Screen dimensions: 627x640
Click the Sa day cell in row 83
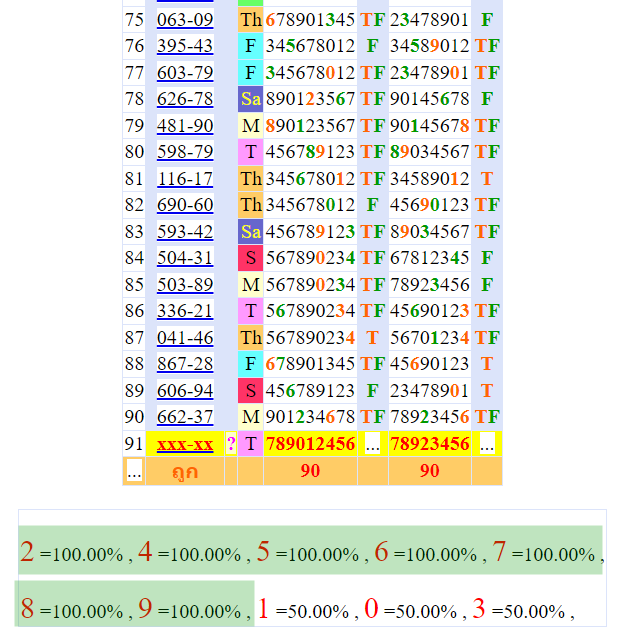[x=251, y=232]
